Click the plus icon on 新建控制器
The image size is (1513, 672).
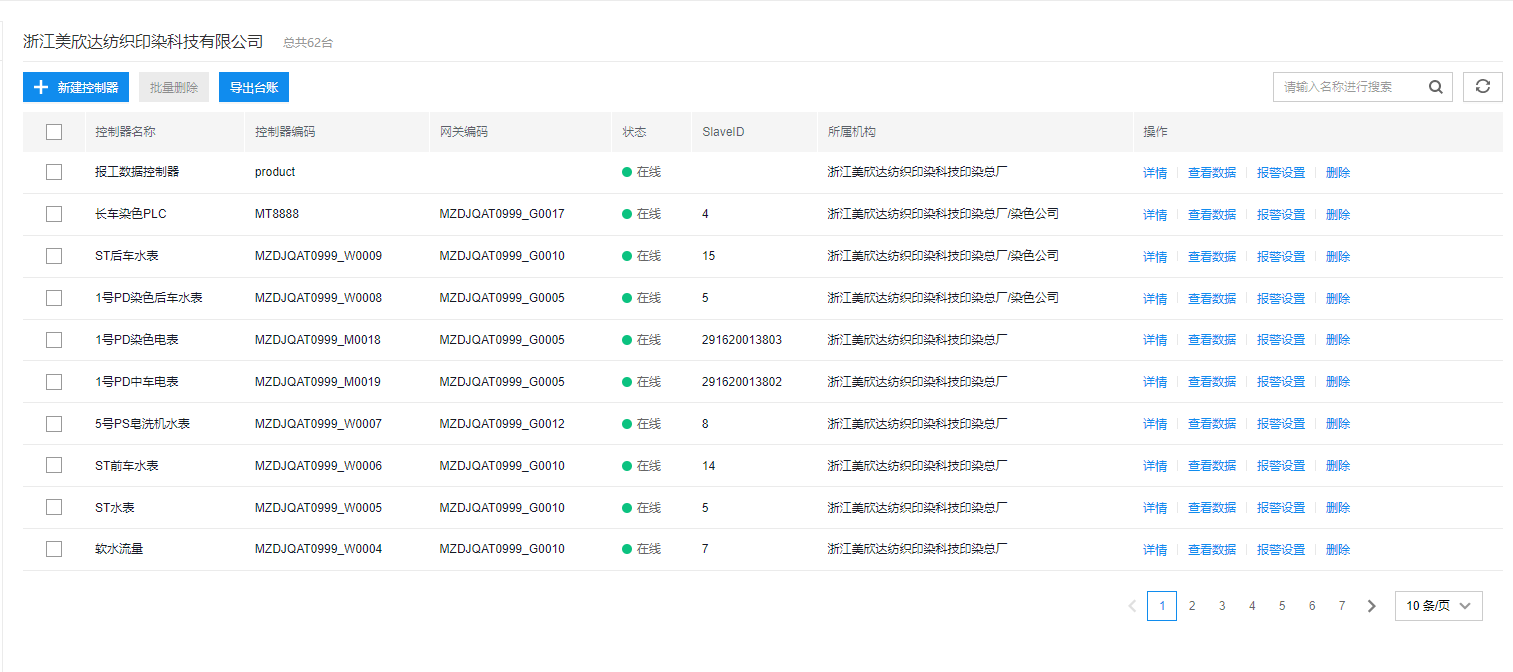(41, 87)
